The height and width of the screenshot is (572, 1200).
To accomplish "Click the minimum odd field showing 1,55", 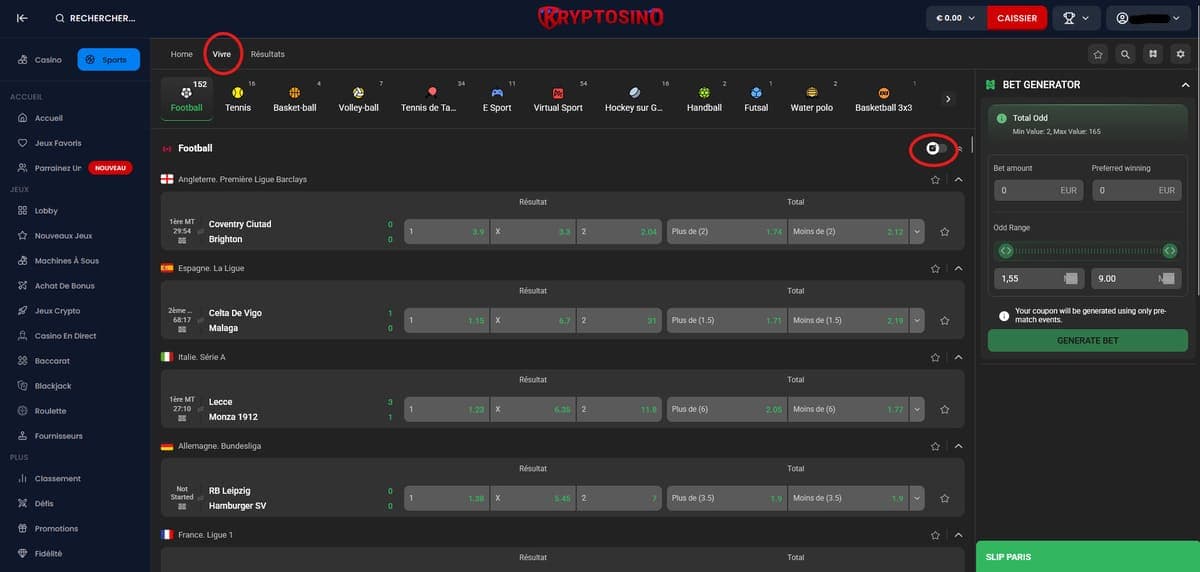I will [1039, 279].
